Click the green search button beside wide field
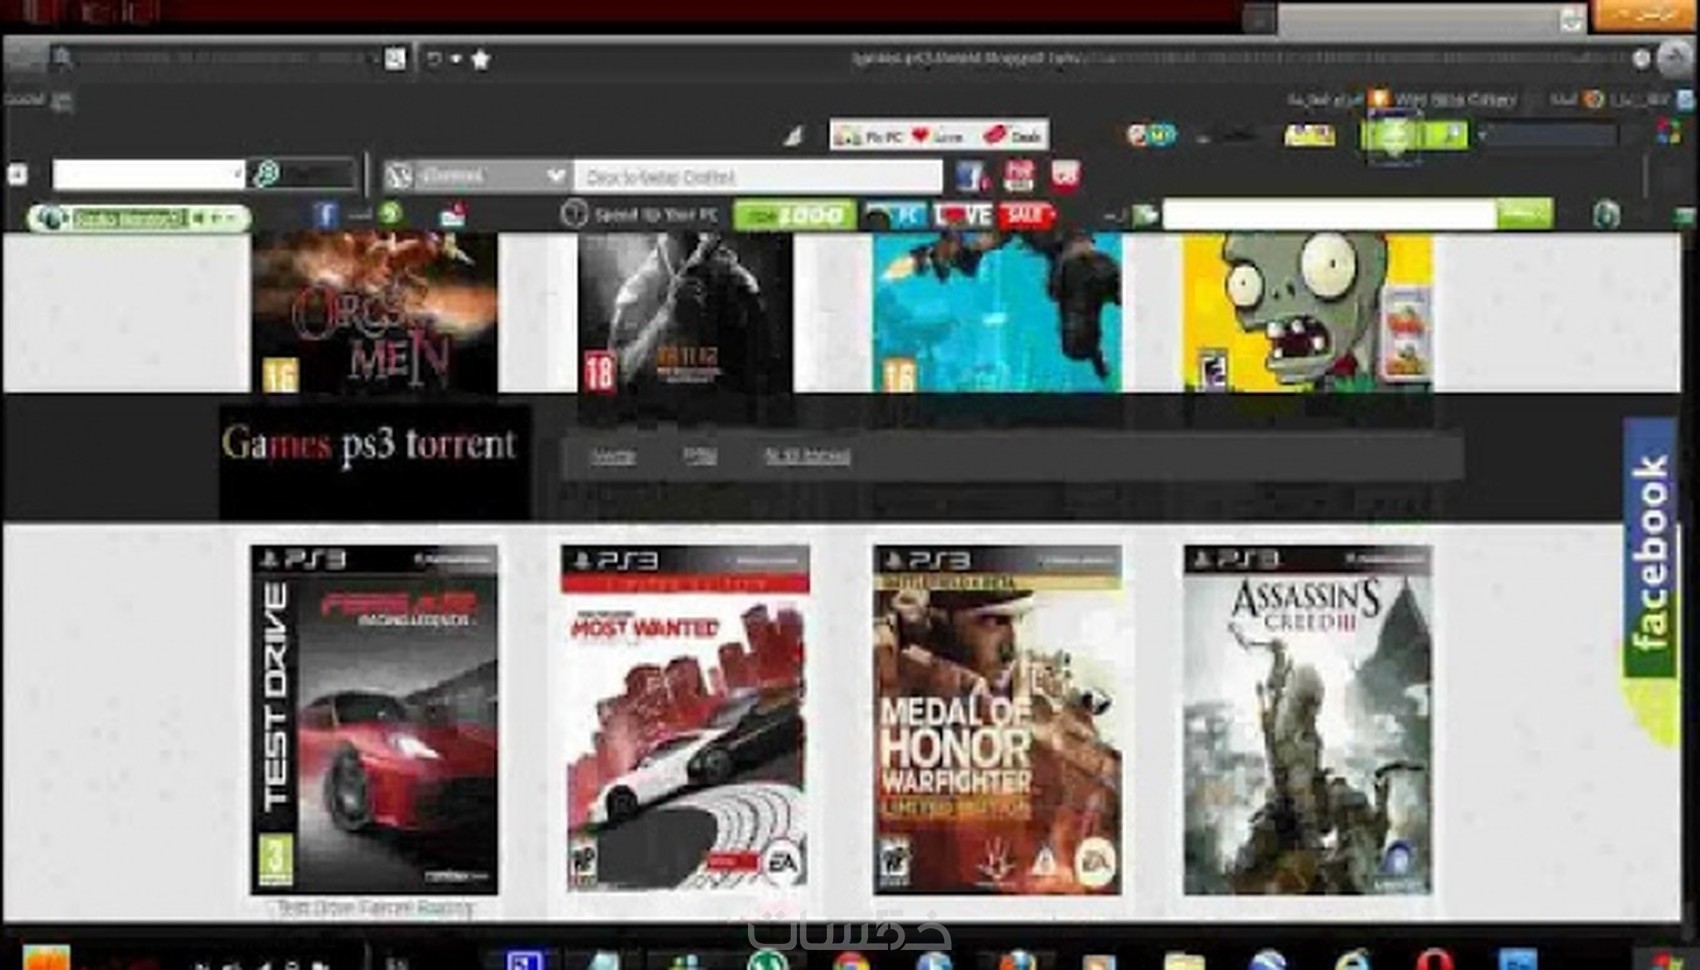The width and height of the screenshot is (1700, 970). (x=1524, y=213)
